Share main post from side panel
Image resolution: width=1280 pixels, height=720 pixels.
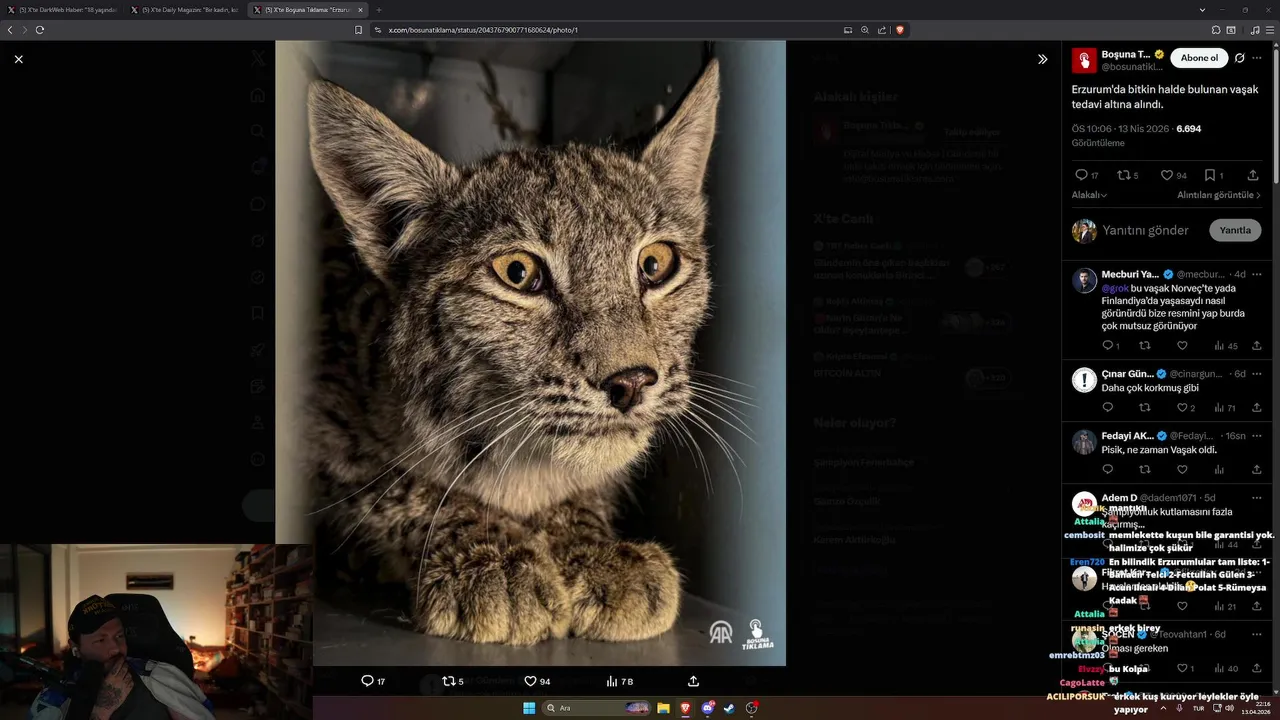[1252, 175]
